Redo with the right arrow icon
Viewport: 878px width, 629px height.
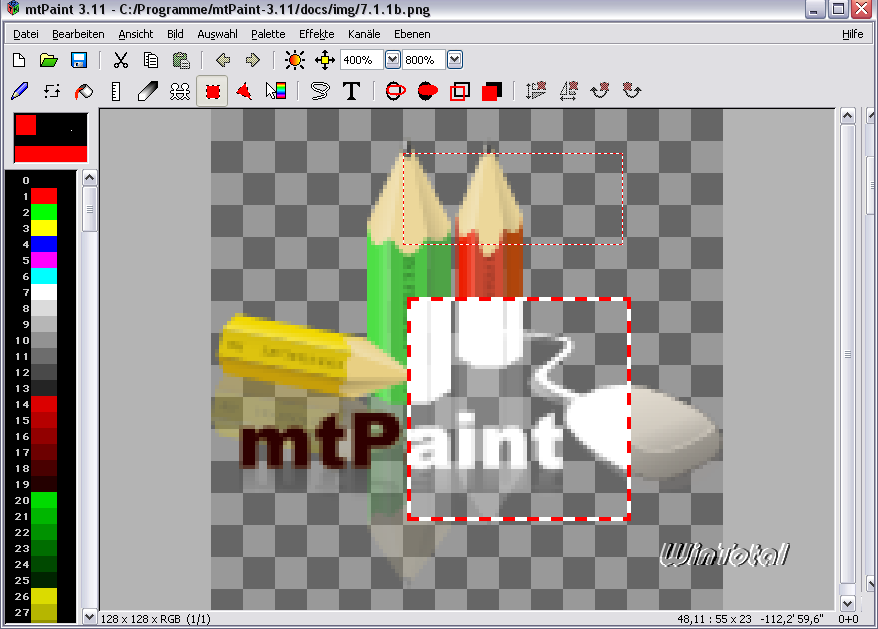pyautogui.click(x=253, y=60)
